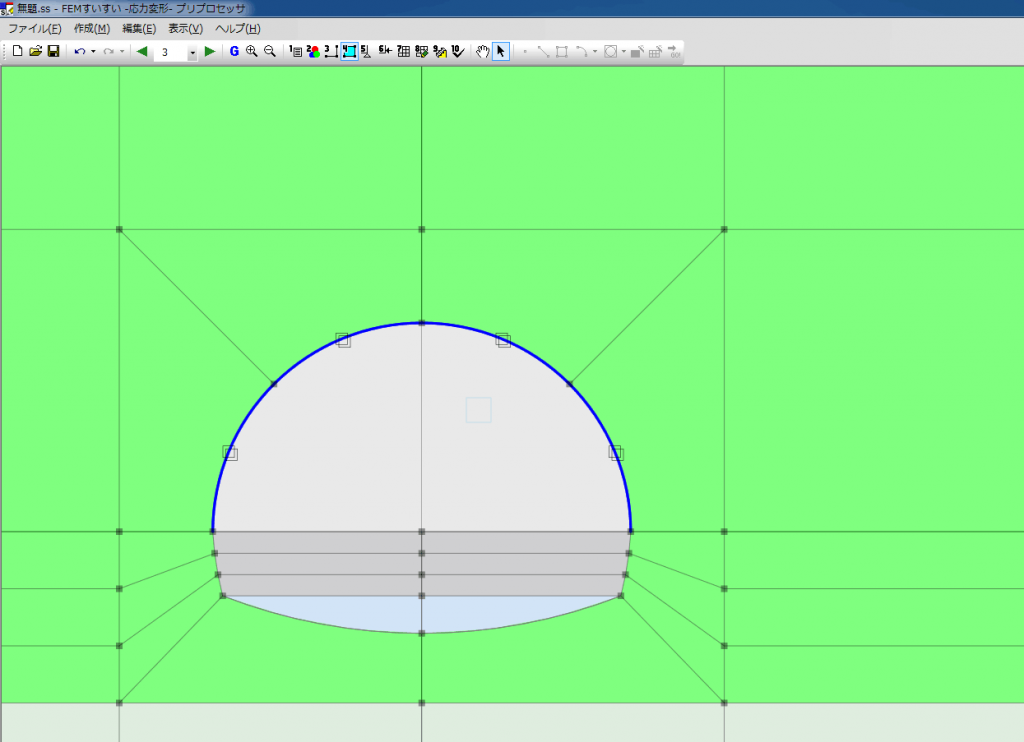Click the grayed-out grid edit tool
Screen dimensions: 1024x742
pyautogui.click(x=655, y=51)
